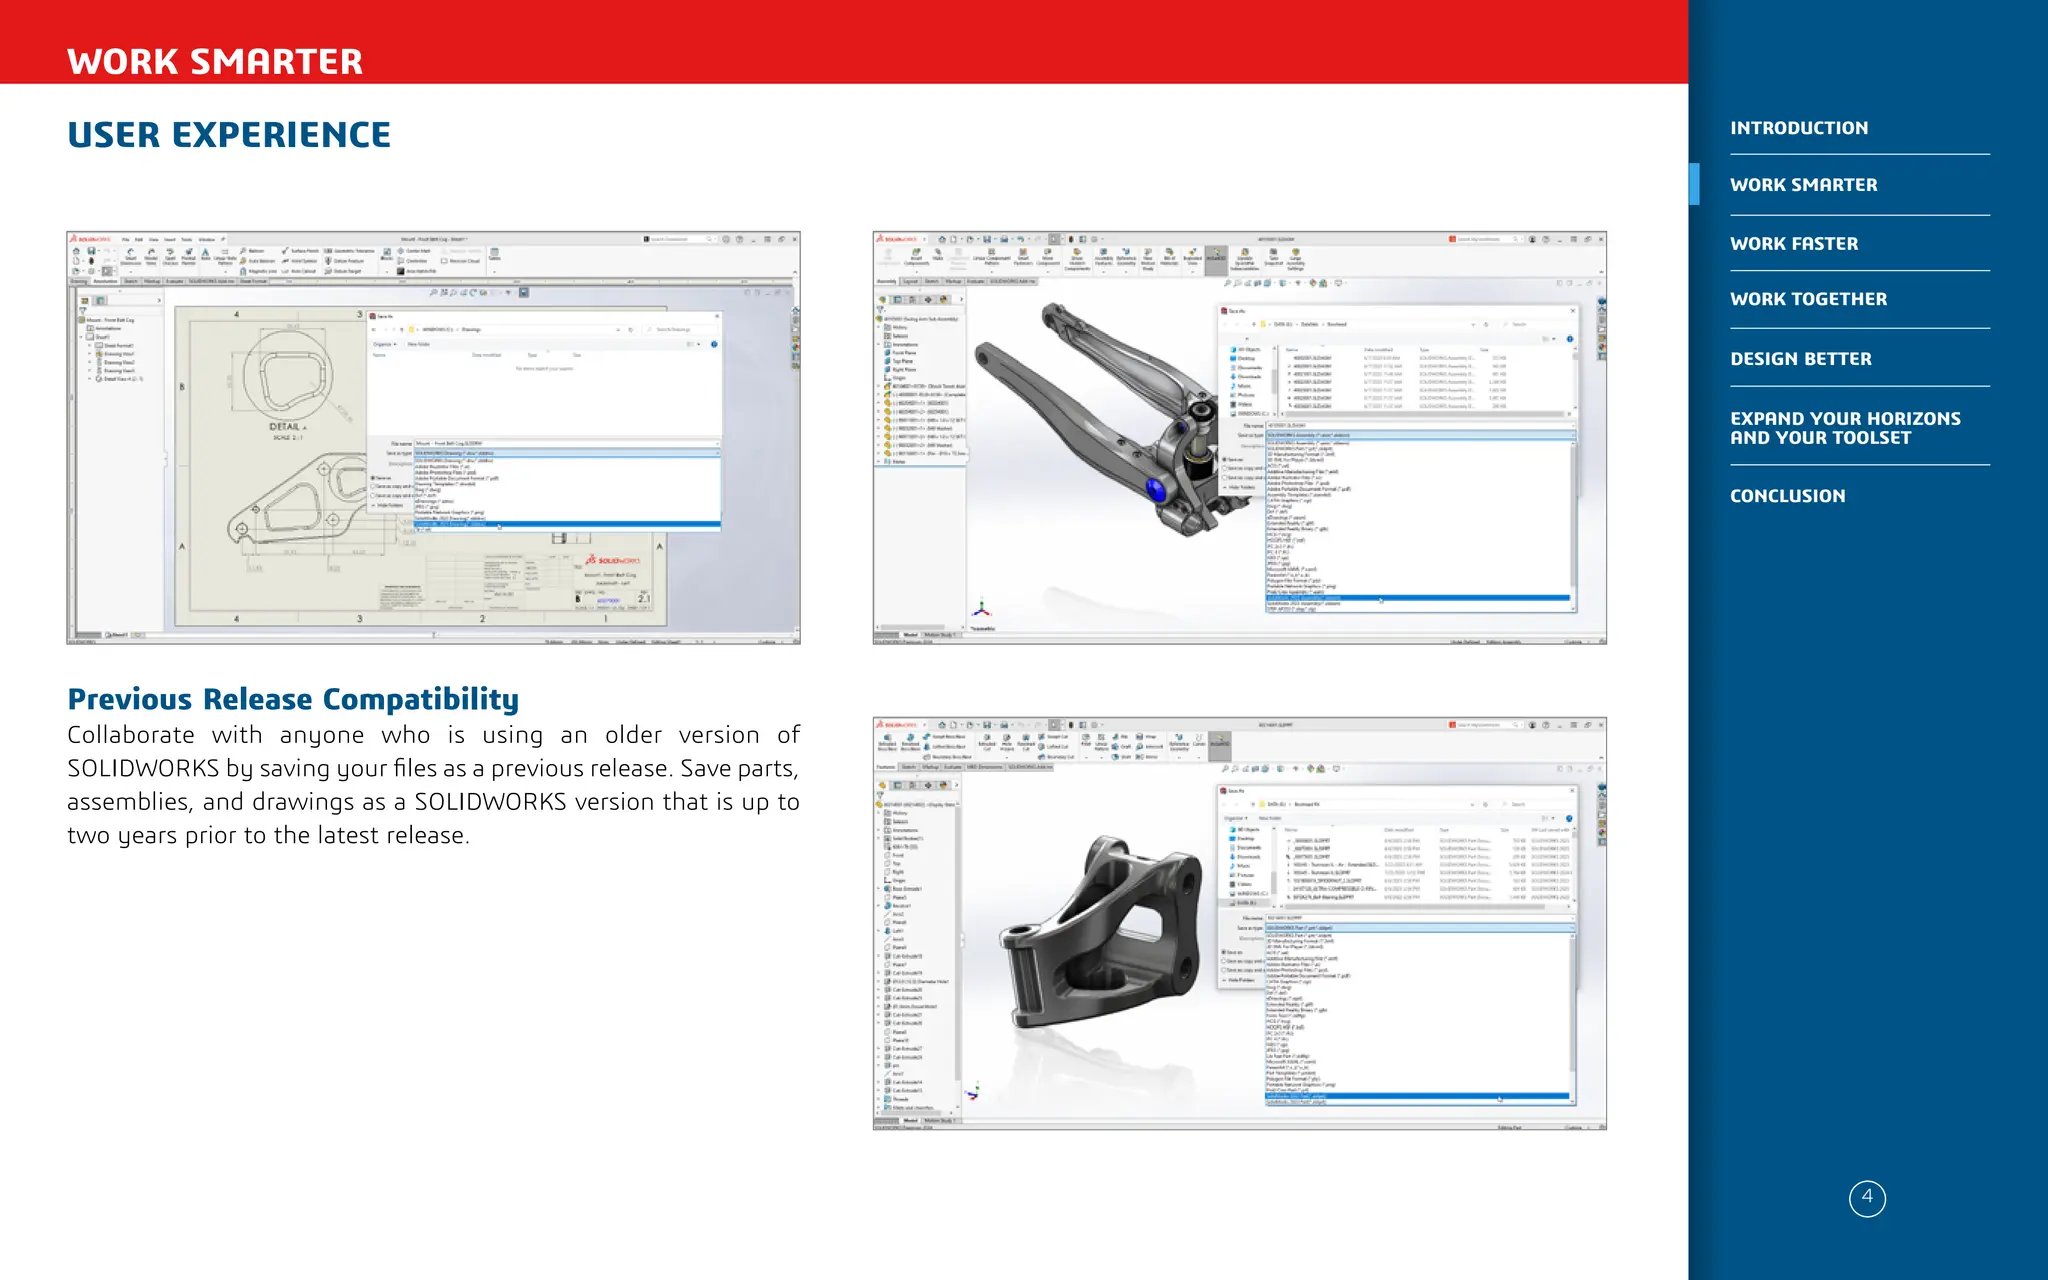This screenshot has height=1280, width=2048.
Task: Open the Design Better section
Action: [x=1800, y=359]
